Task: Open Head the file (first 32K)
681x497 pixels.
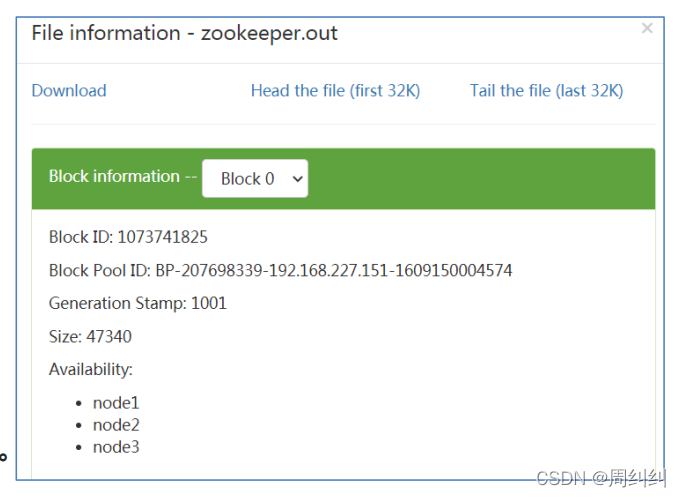Action: [x=335, y=91]
